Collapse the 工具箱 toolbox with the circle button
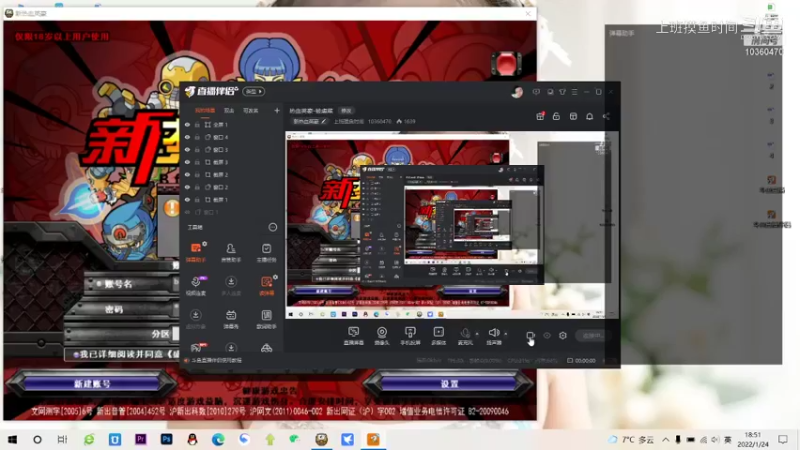This screenshot has height=450, width=800. [272, 227]
